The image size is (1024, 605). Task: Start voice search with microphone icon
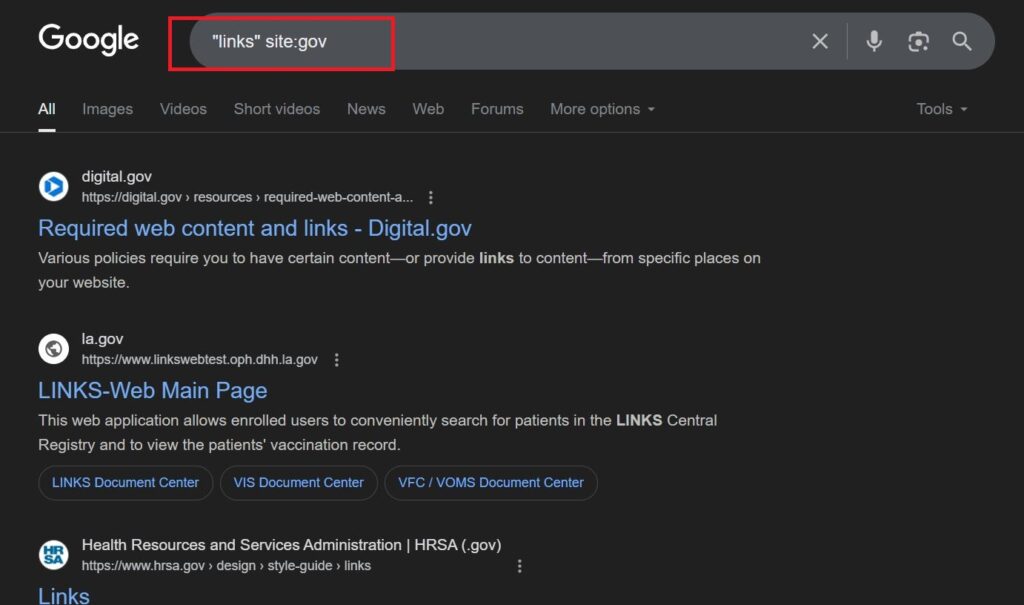874,41
